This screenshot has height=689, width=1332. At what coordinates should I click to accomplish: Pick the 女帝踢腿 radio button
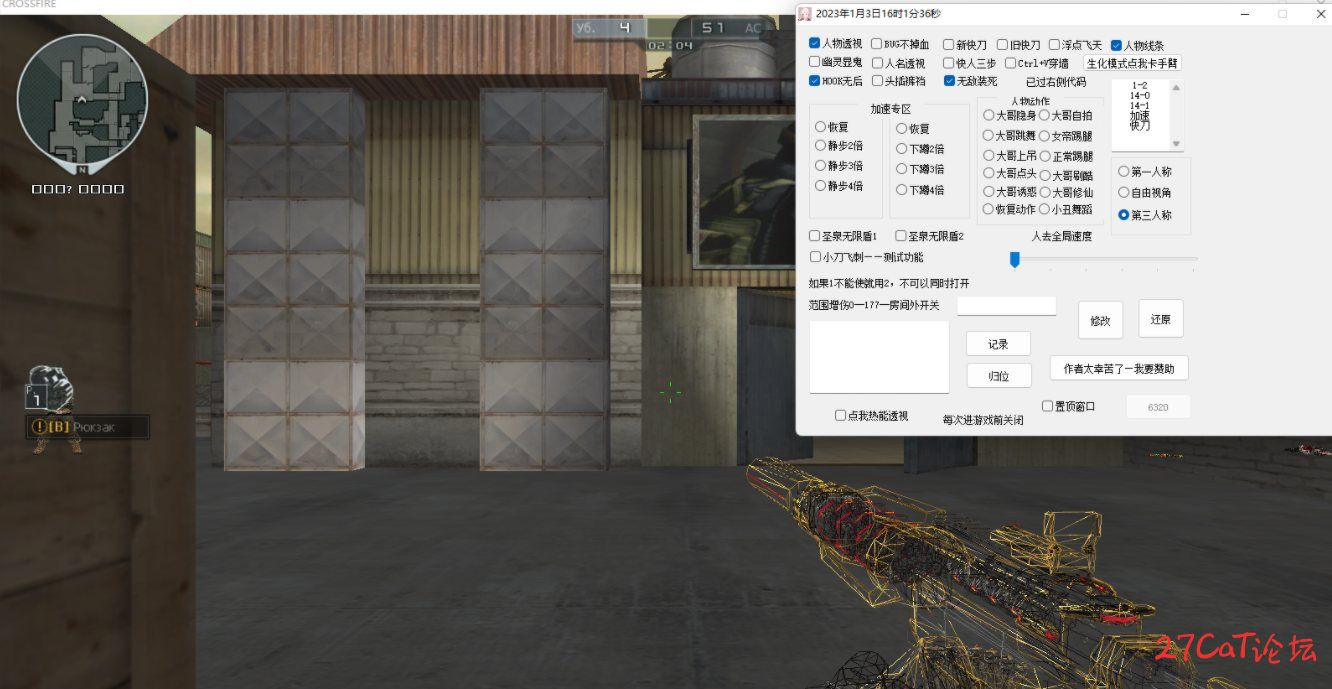[x=1044, y=136]
